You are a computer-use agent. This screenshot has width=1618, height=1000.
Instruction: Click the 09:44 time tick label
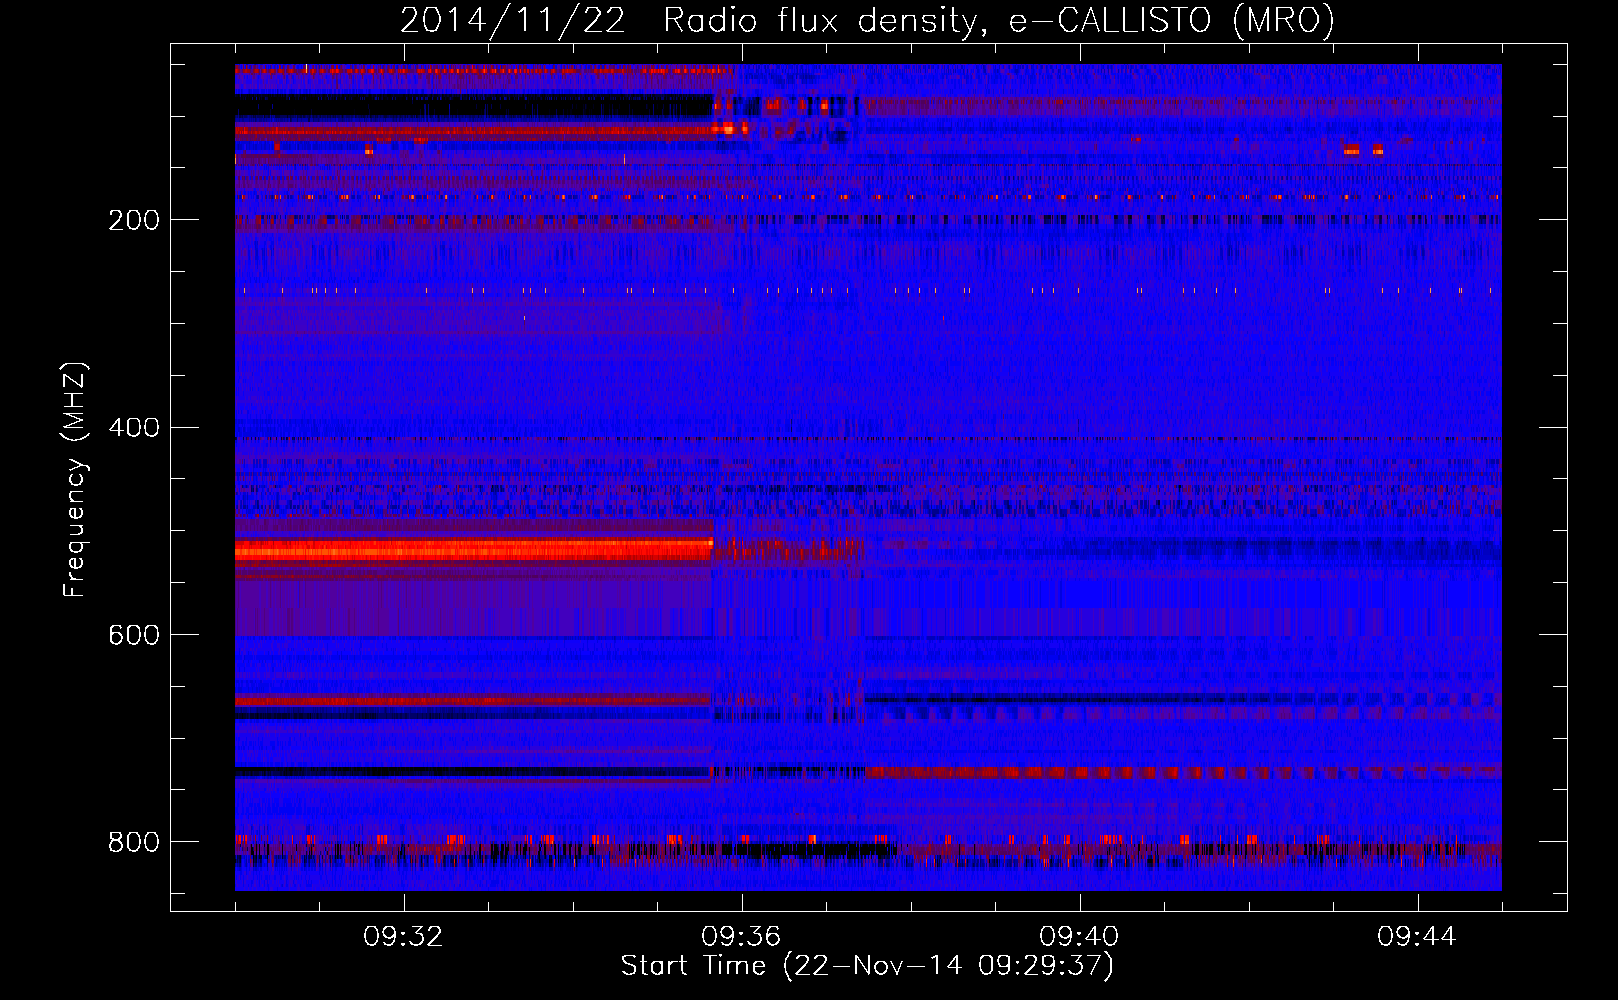pos(1417,937)
